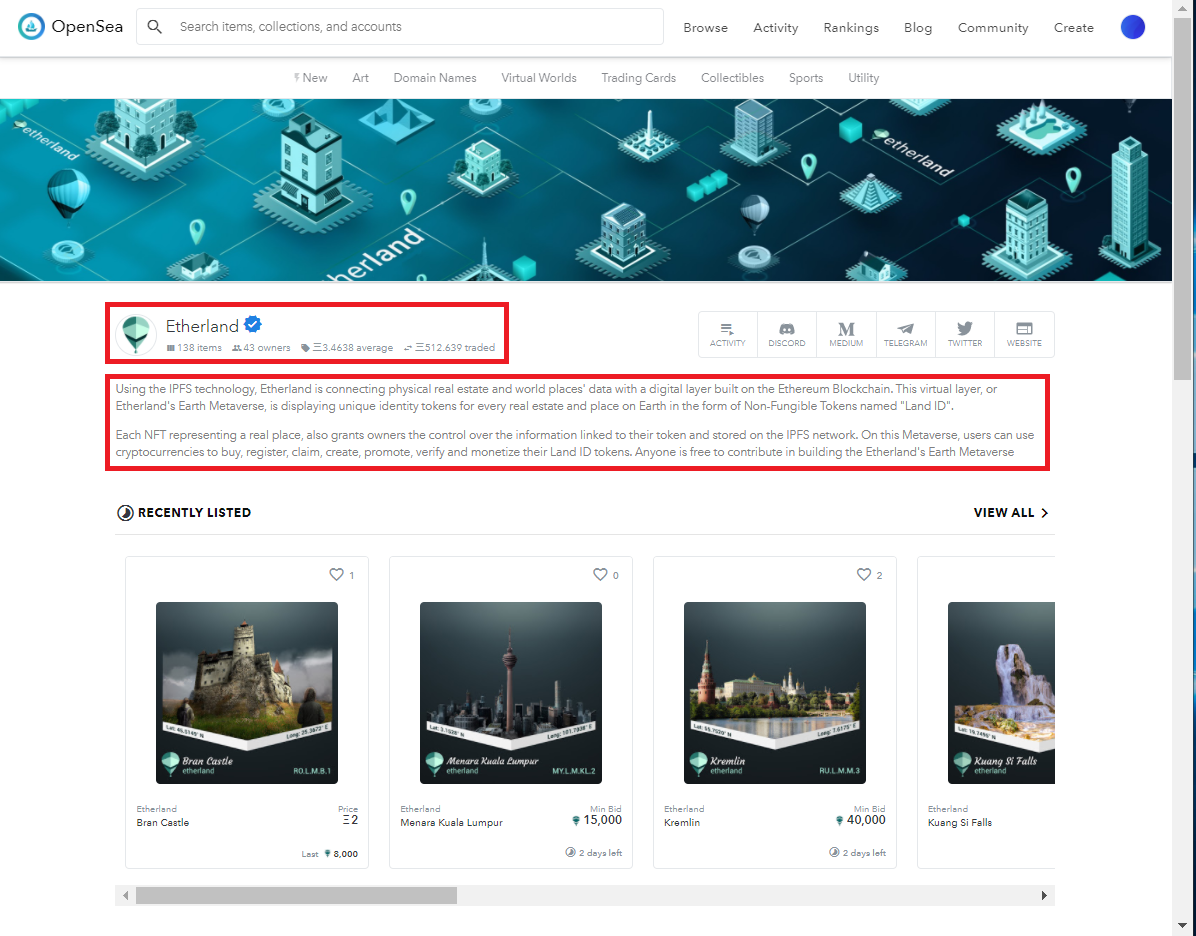This screenshot has height=936, width=1196.
Task: Select the Collectibles category
Action: click(x=732, y=78)
